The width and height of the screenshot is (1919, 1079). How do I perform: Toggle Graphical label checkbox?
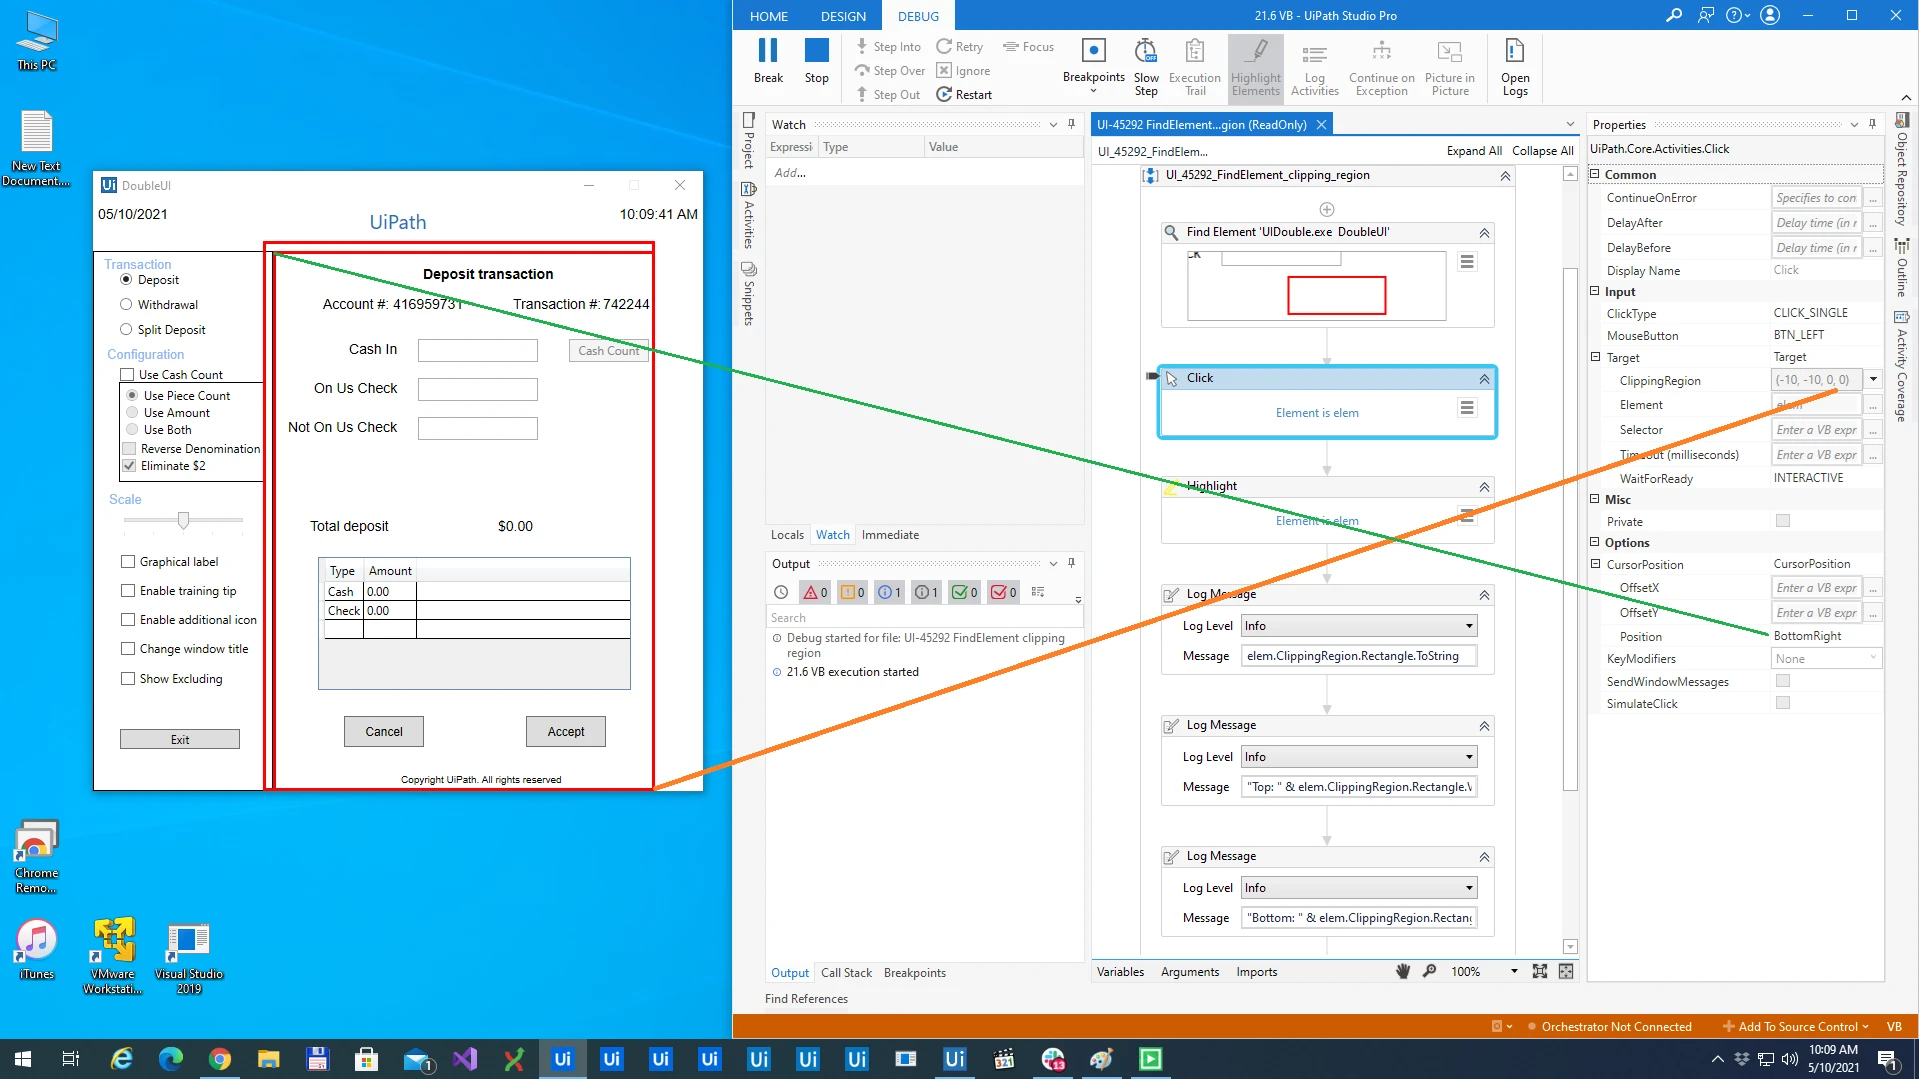[128, 562]
